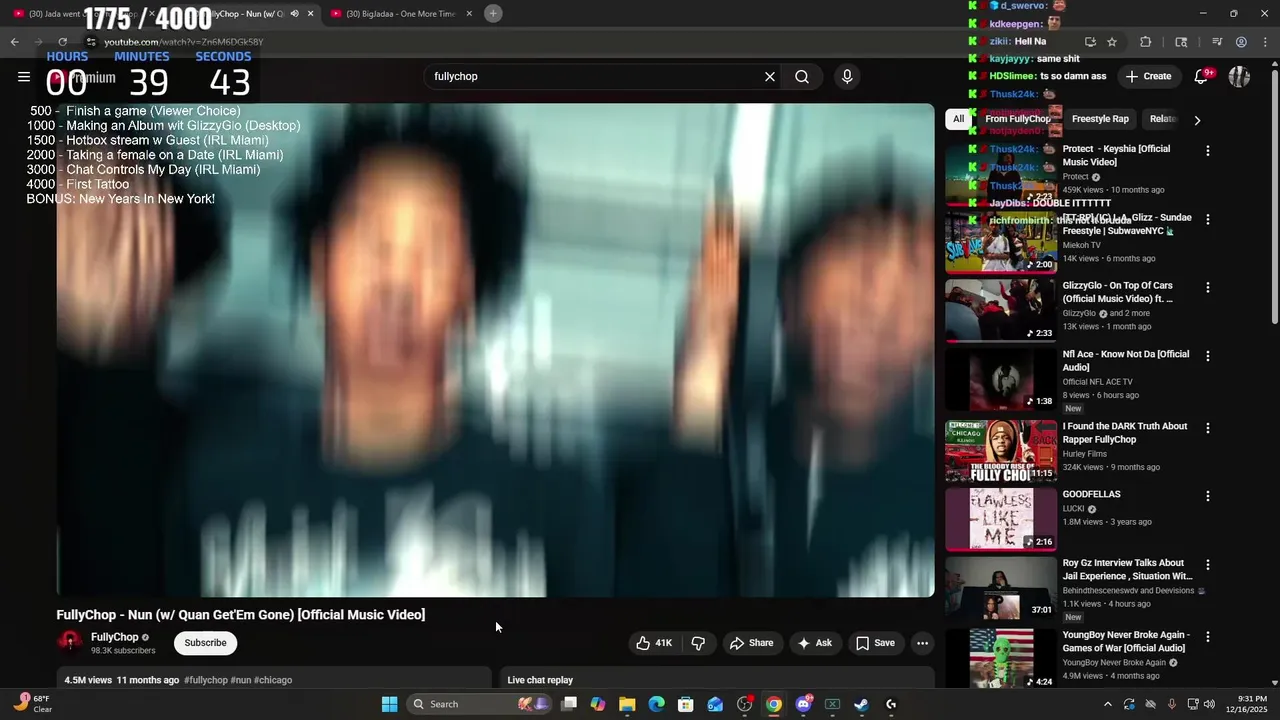
Task: Open options for GOODFELLAS video
Action: pyautogui.click(x=1208, y=496)
